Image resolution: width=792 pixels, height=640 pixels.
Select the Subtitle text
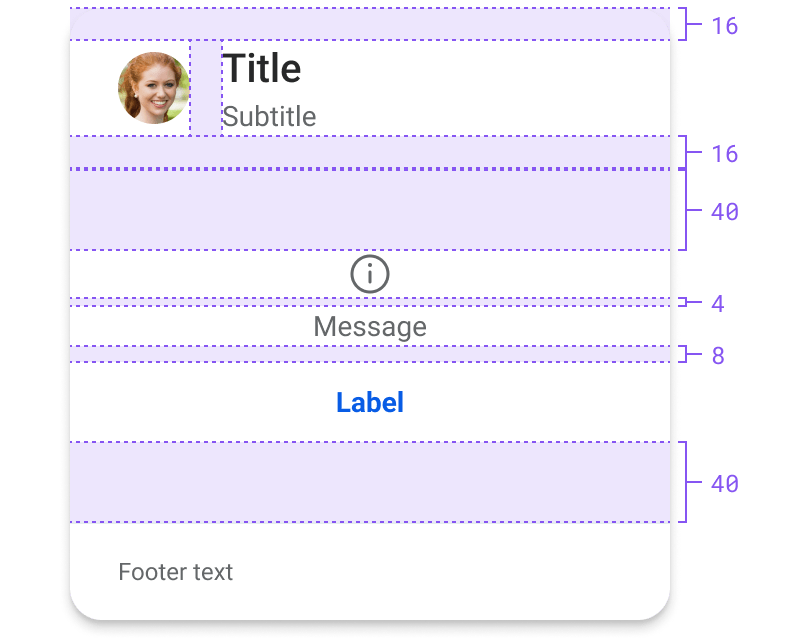click(x=269, y=117)
